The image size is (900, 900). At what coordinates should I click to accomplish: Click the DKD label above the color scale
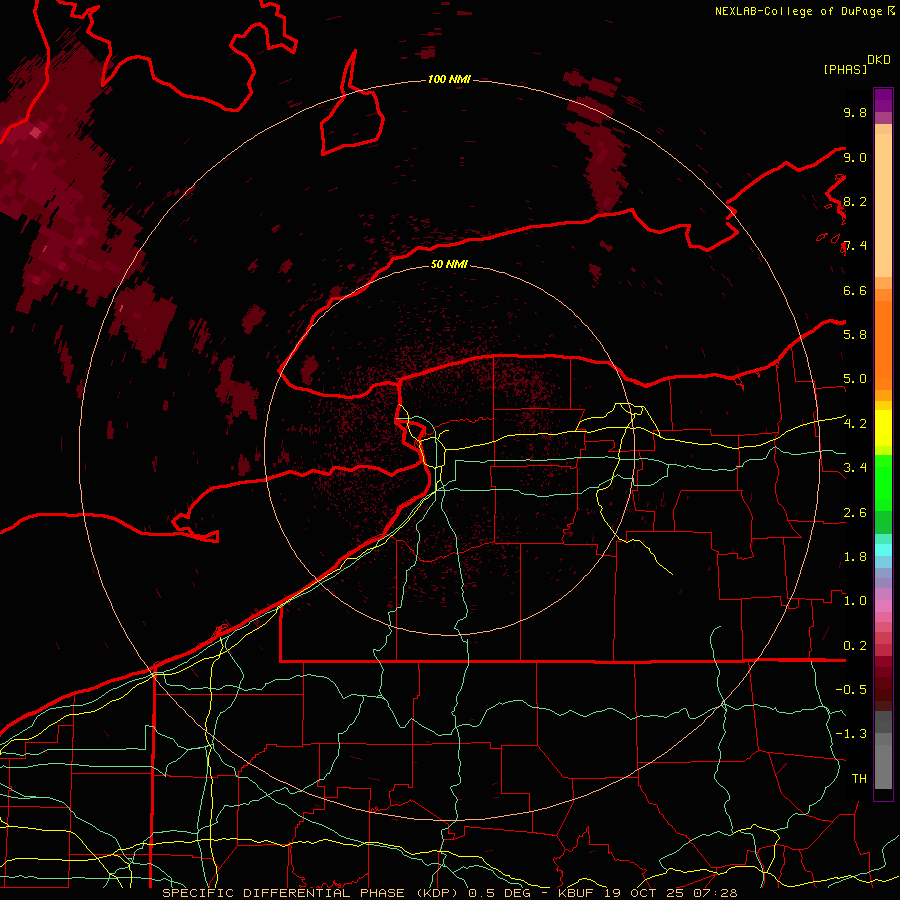pyautogui.click(x=878, y=60)
